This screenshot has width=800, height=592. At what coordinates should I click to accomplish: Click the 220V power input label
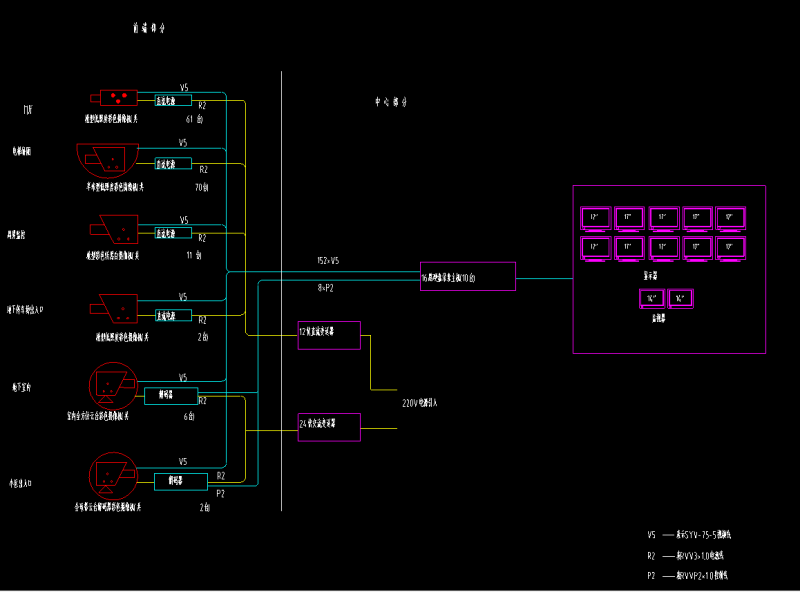tap(419, 403)
